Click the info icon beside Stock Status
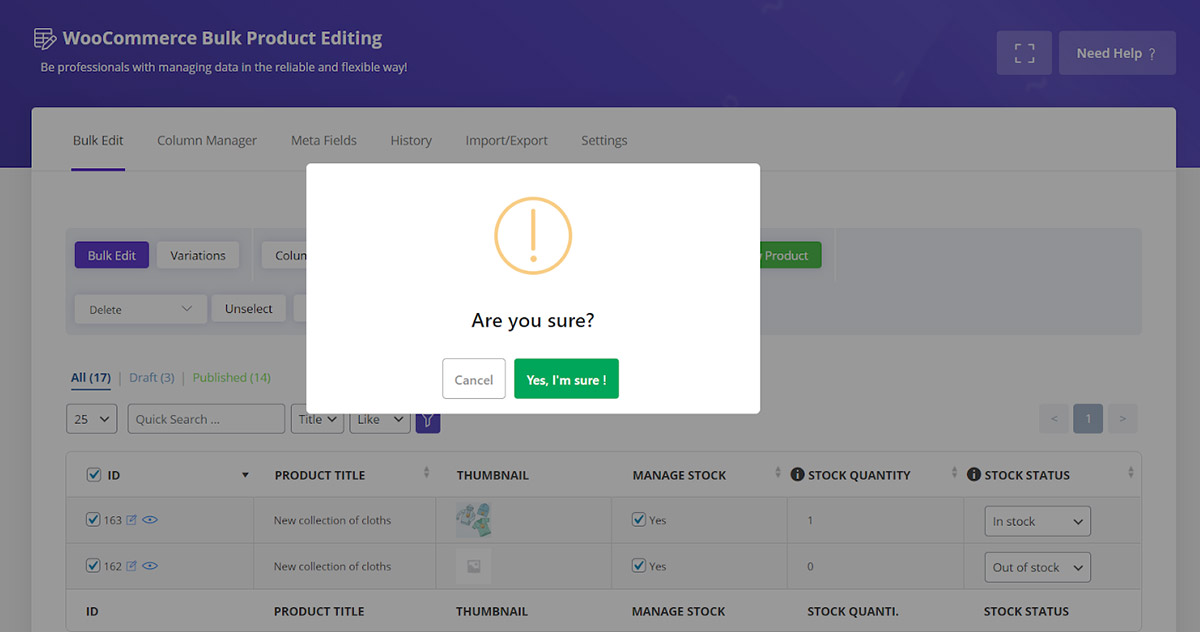The width and height of the screenshot is (1200, 632). pyautogui.click(x=974, y=475)
